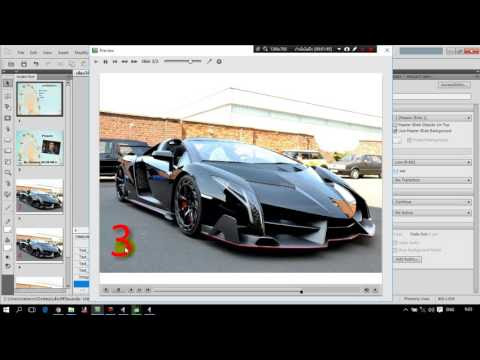Click the rewind icon in Preview toolbar
This screenshot has width=480, height=360.
coord(124,62)
